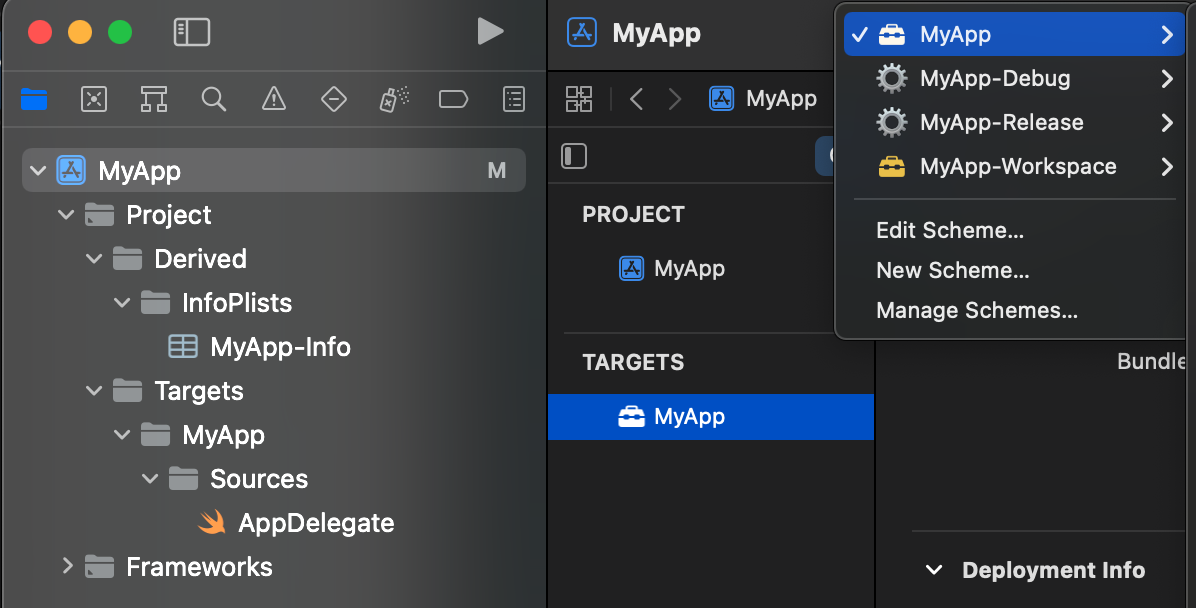Open the Source Control navigator tab
This screenshot has height=608, width=1196.
click(94, 99)
